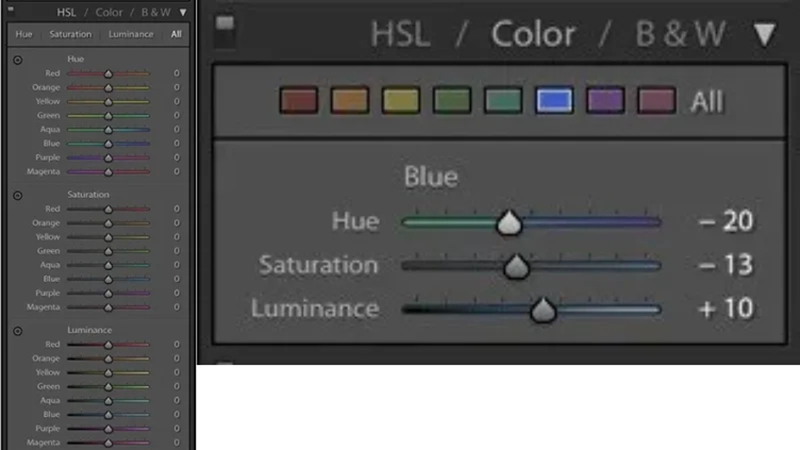This screenshot has height=450, width=800.
Task: Select the yellow color swatch in Color panel
Action: 401,100
